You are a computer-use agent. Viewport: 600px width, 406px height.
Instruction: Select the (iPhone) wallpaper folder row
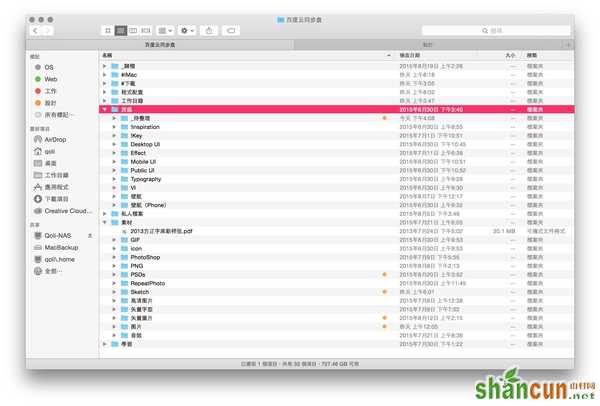(x=337, y=205)
